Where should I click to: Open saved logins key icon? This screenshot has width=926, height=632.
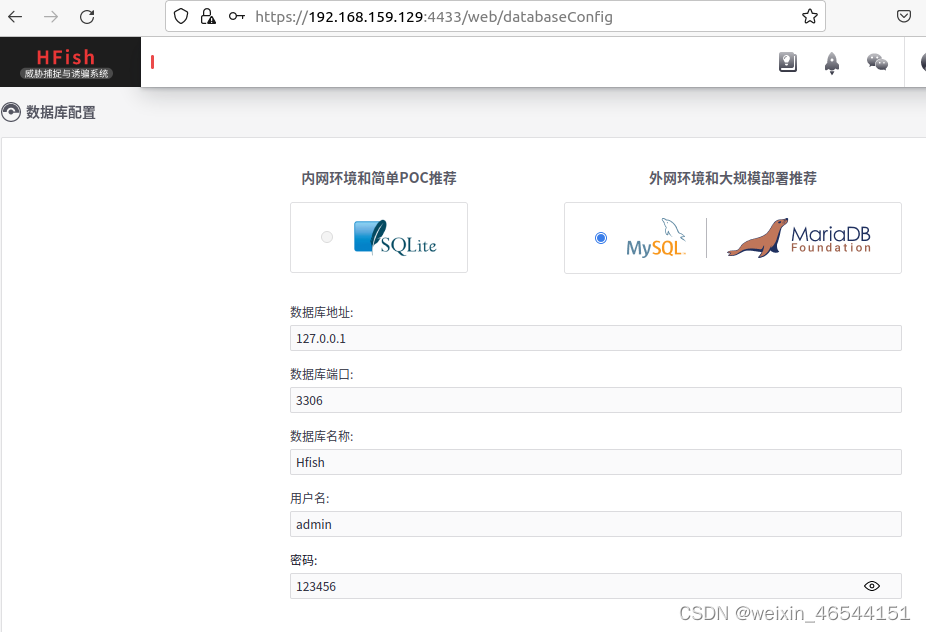click(237, 17)
